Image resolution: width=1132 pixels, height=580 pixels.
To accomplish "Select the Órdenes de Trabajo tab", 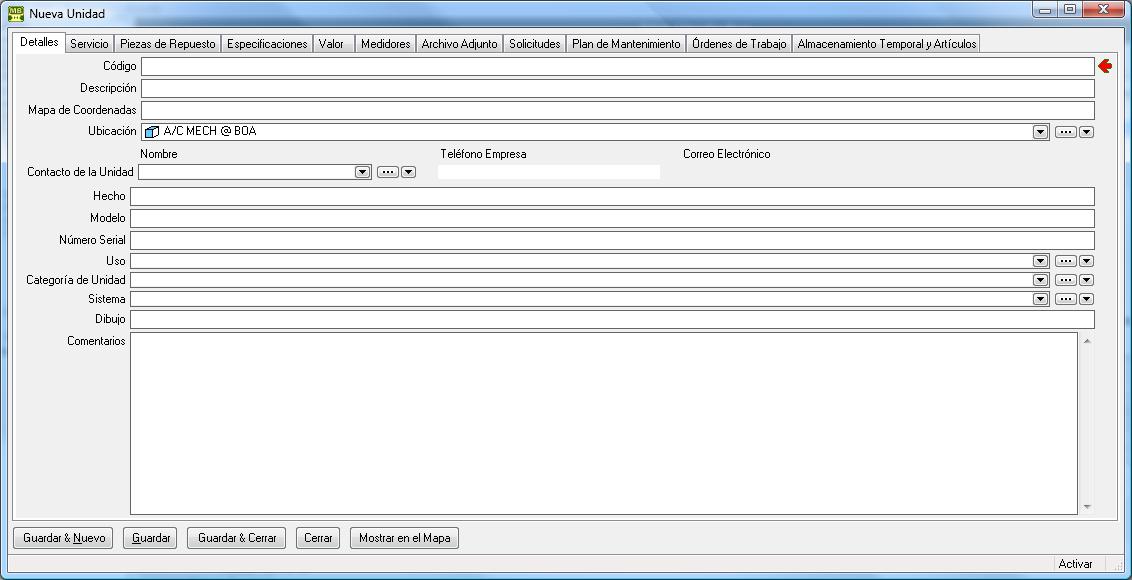I will [x=739, y=44].
